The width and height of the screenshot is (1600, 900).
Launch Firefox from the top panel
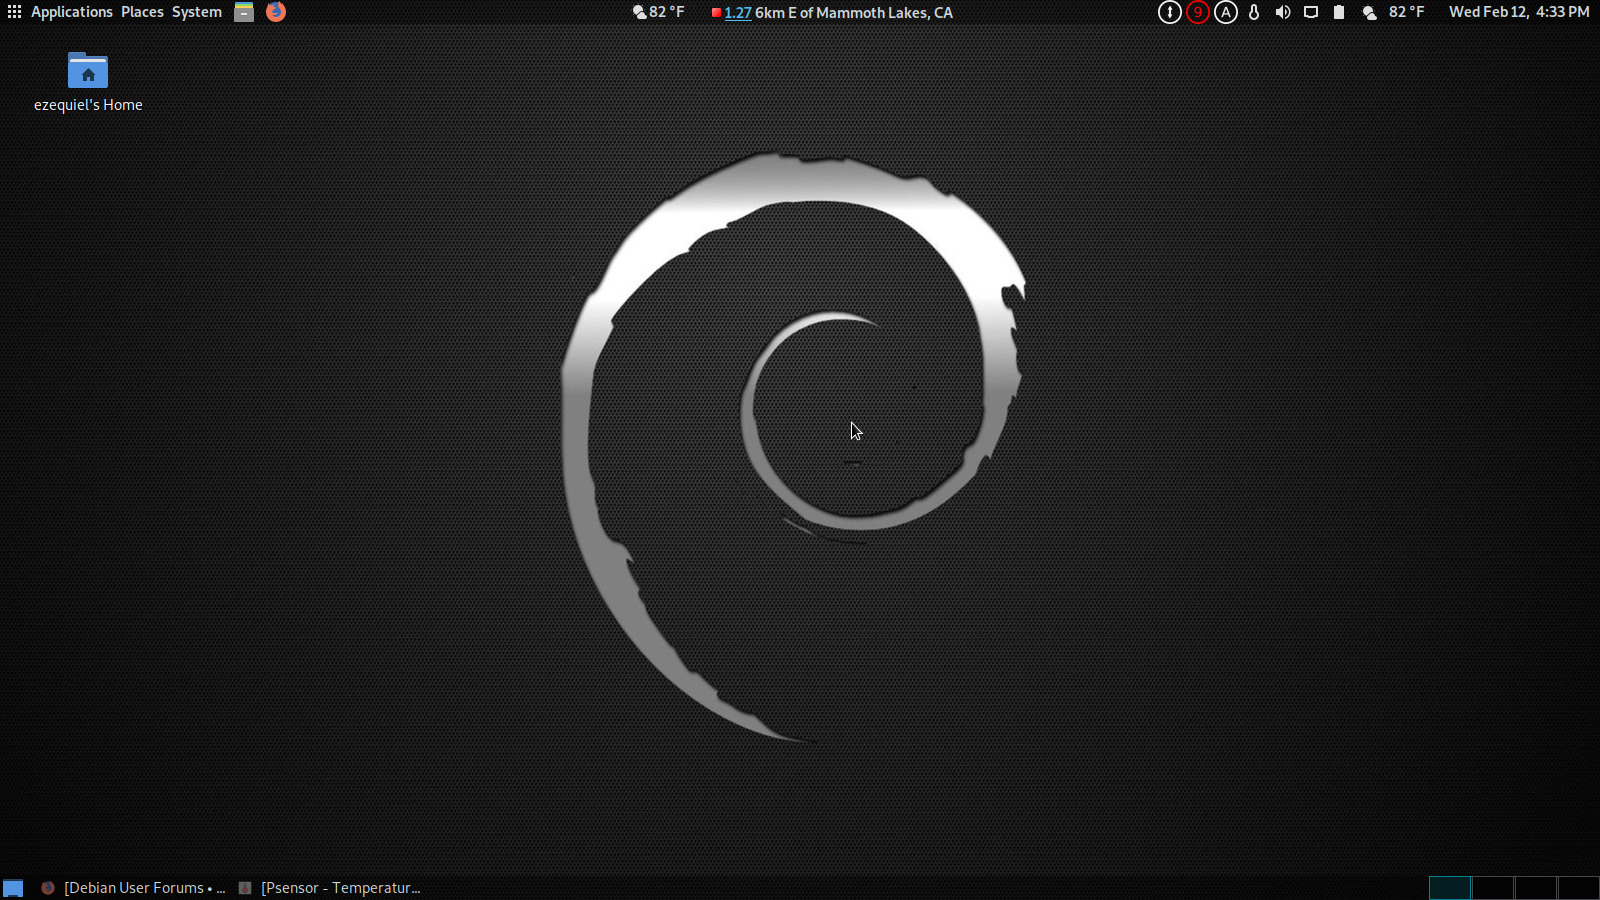point(276,12)
